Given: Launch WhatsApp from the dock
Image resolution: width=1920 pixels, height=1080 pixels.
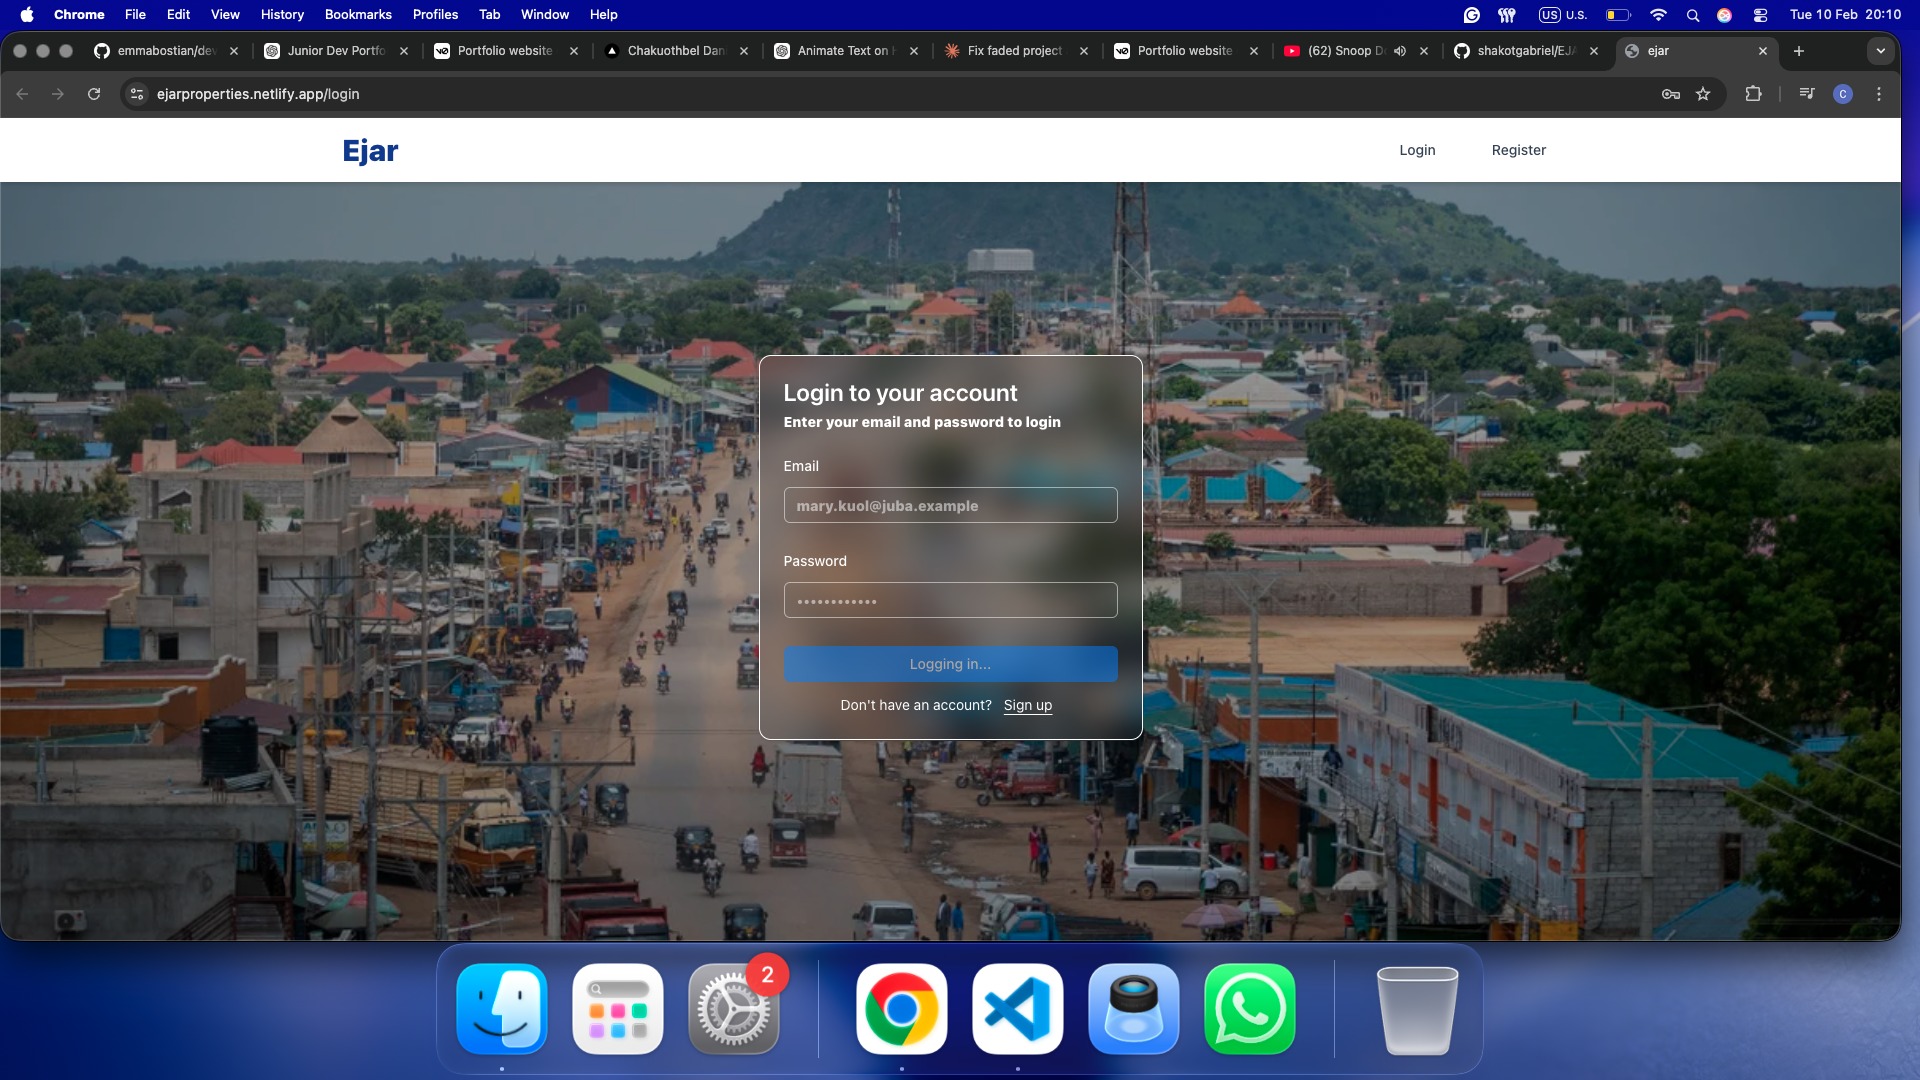Looking at the screenshot, I should (x=1249, y=1009).
